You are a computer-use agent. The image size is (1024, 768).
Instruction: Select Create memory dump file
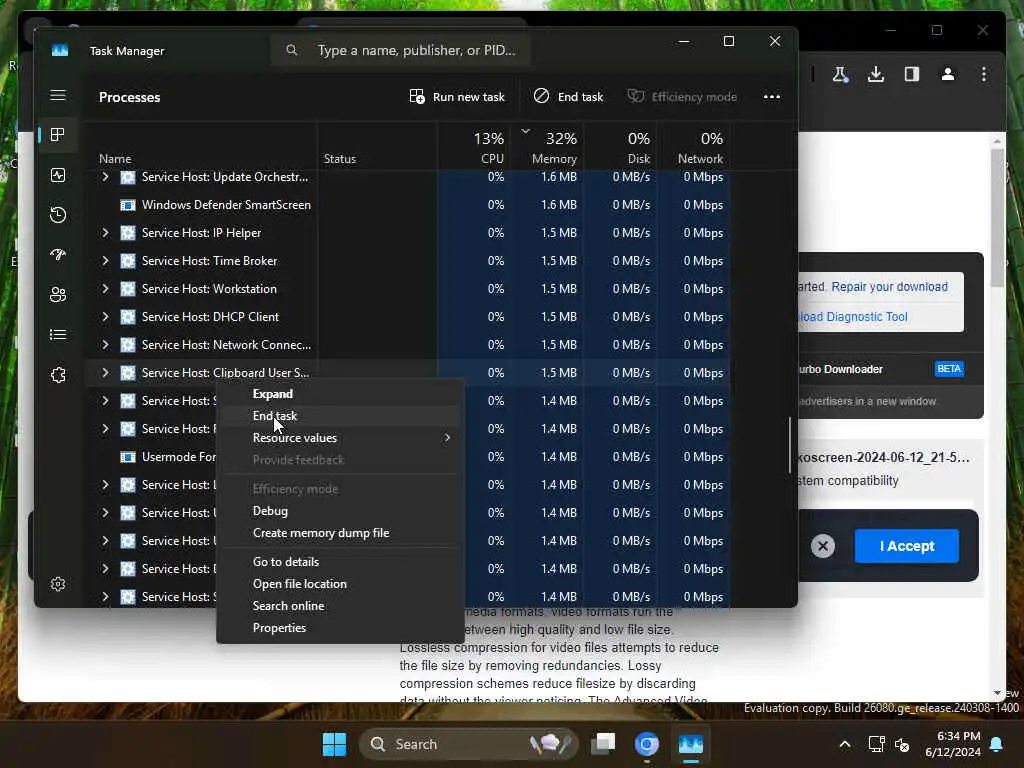point(340,533)
